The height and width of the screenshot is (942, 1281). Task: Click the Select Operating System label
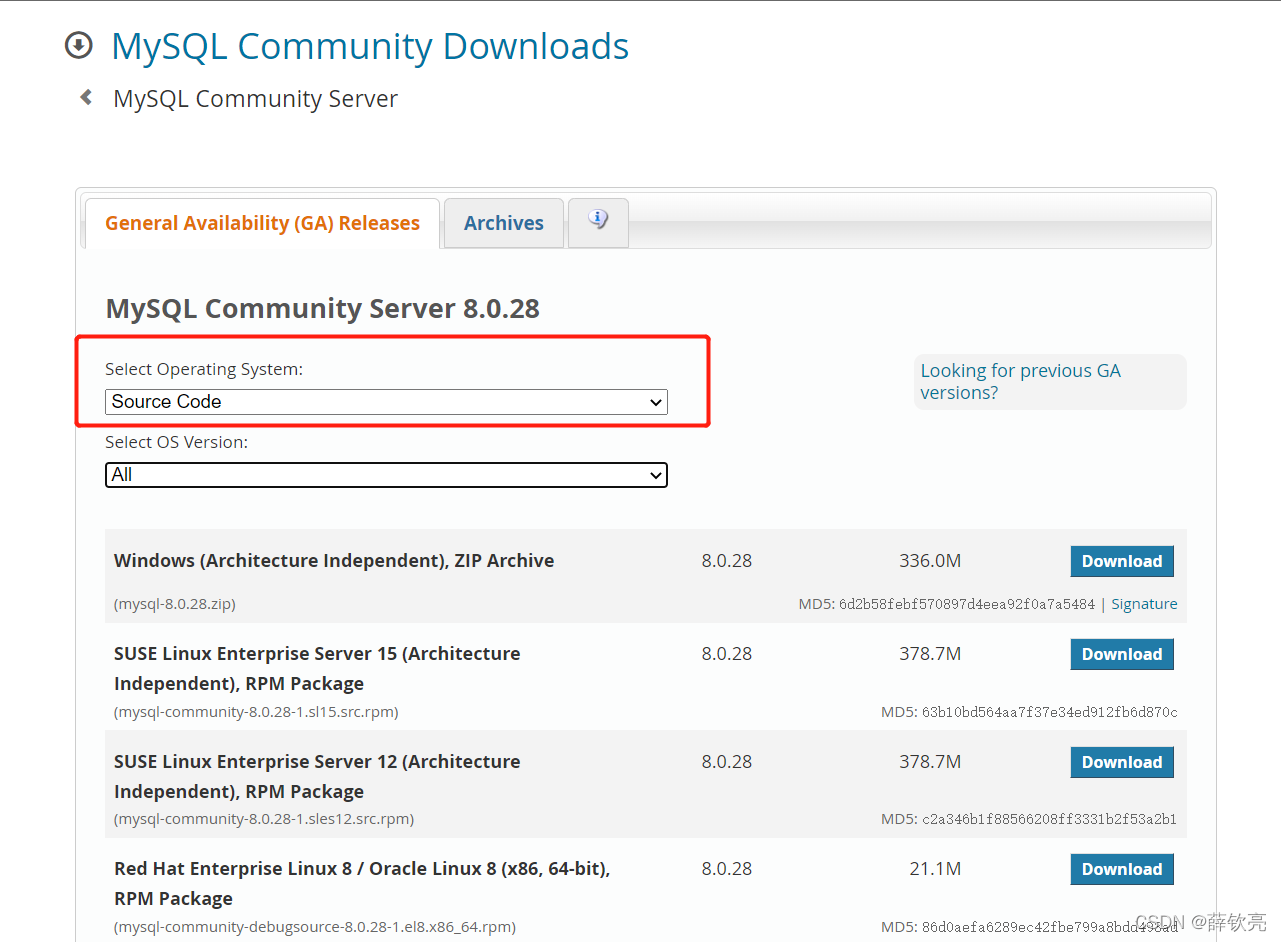coord(204,369)
